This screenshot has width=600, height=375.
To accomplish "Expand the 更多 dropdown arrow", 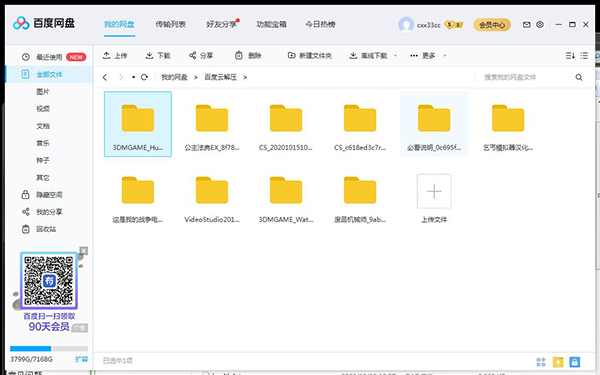I will click(x=445, y=56).
